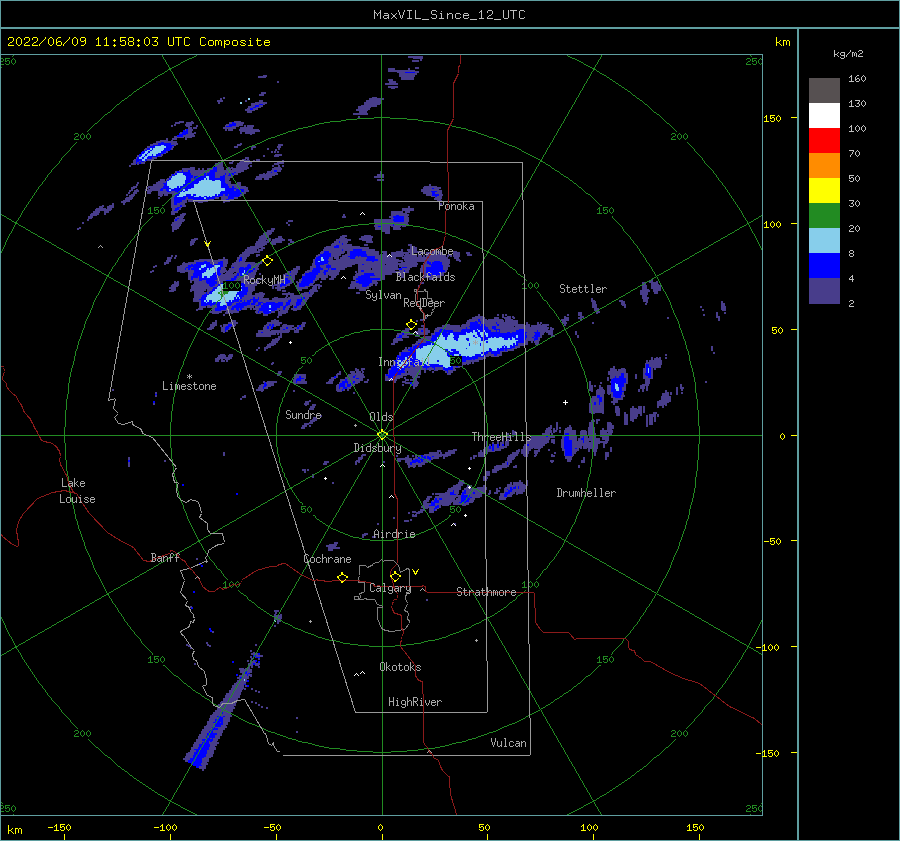
Task: Click the ThreeHills city label
Action: pyautogui.click(x=502, y=437)
